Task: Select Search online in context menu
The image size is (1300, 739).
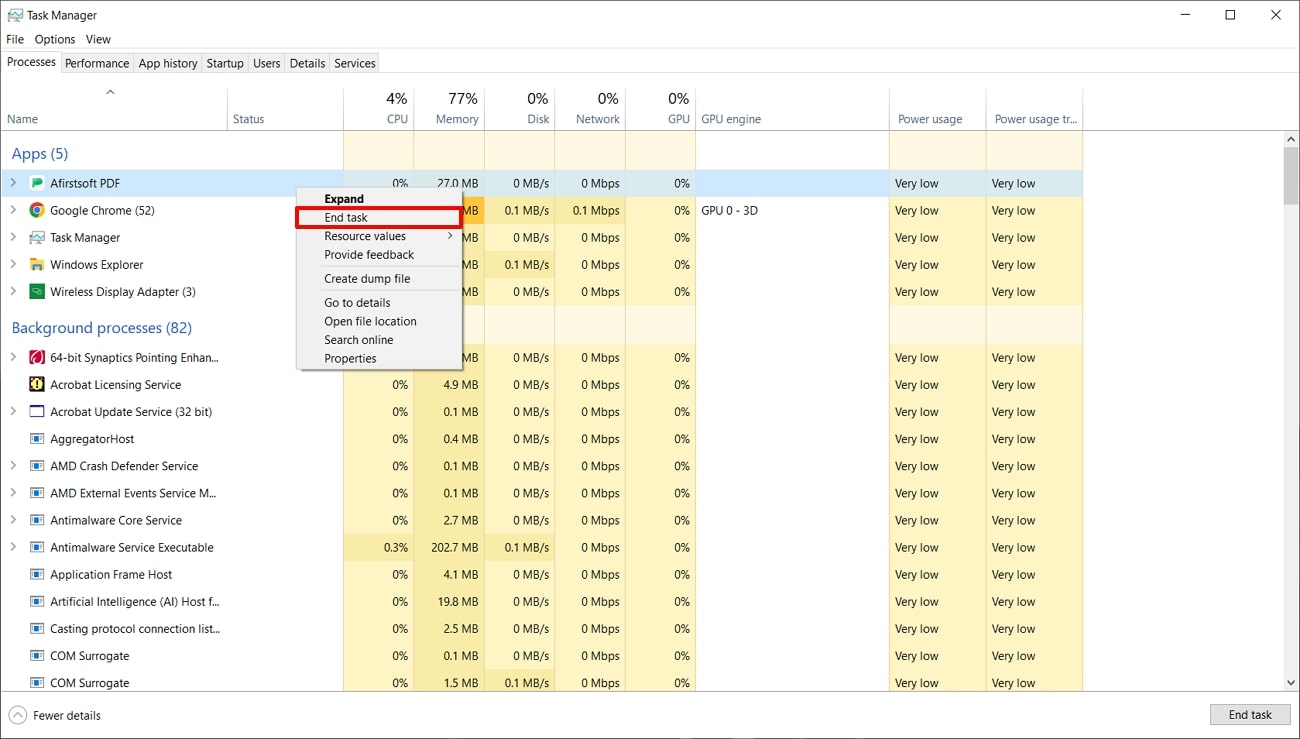Action: pyautogui.click(x=379, y=340)
